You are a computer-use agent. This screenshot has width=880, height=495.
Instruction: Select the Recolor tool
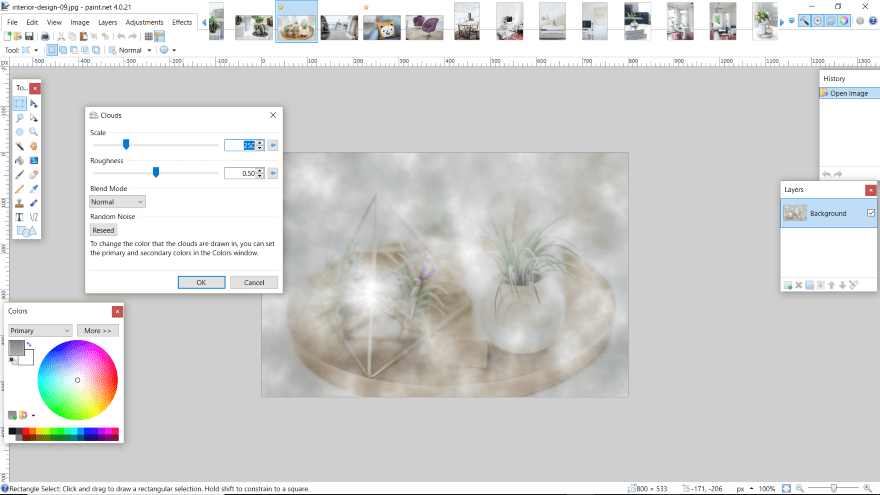[x=34, y=203]
